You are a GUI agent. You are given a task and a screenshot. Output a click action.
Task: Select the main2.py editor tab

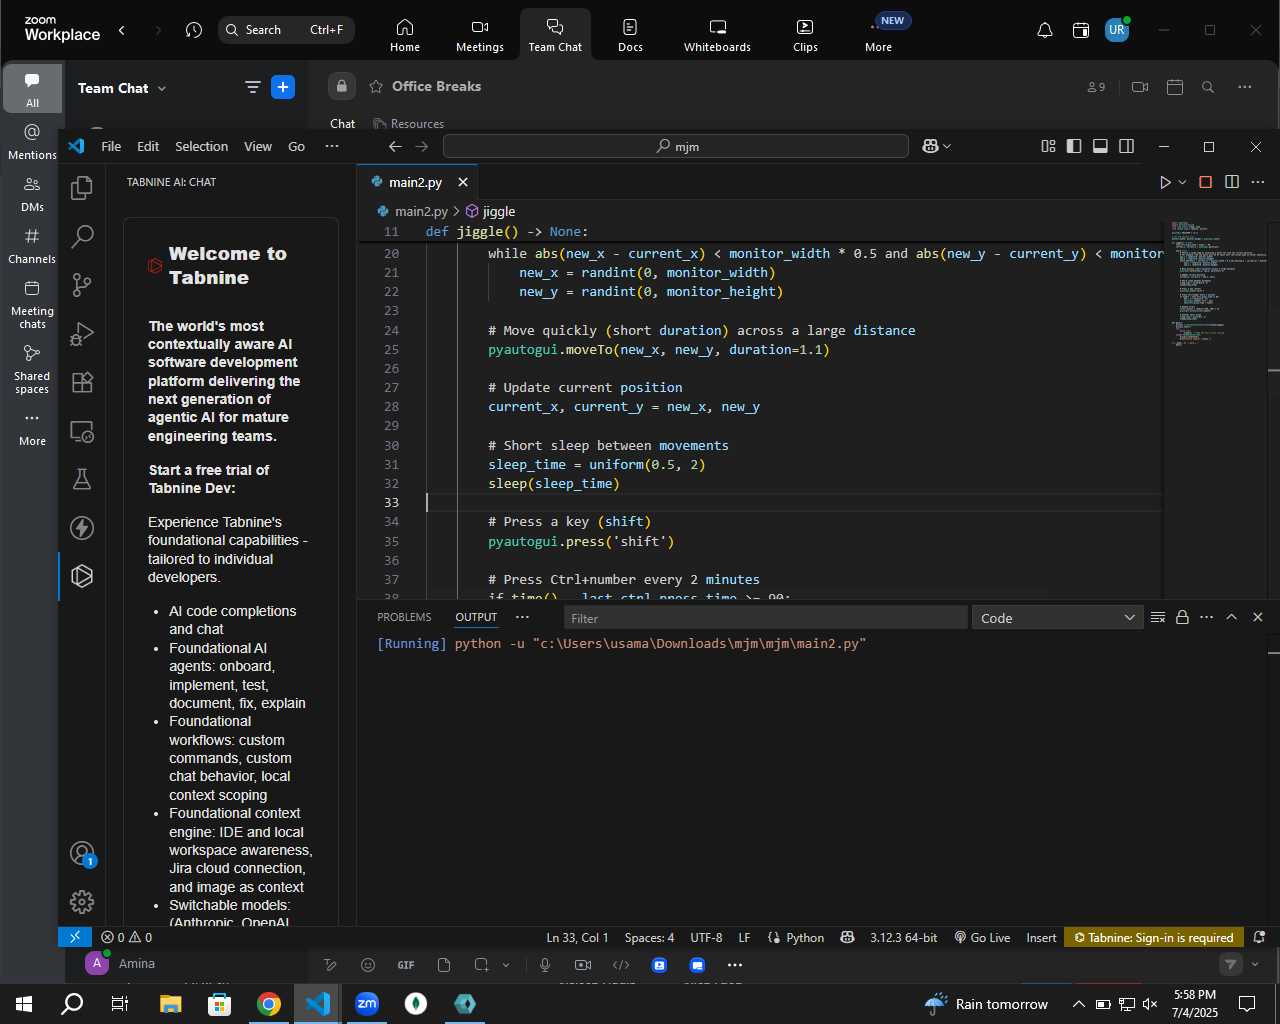click(x=414, y=182)
